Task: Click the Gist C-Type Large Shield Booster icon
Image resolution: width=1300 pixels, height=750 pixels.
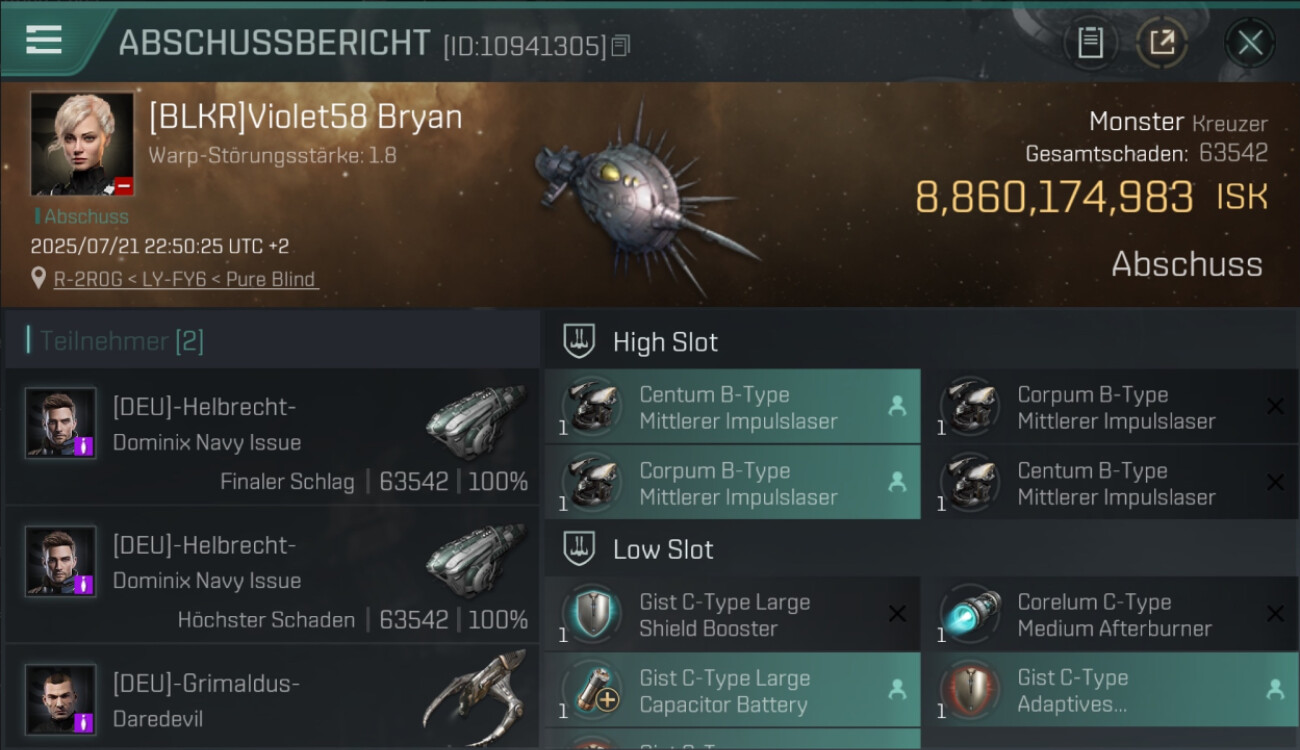Action: (591, 614)
